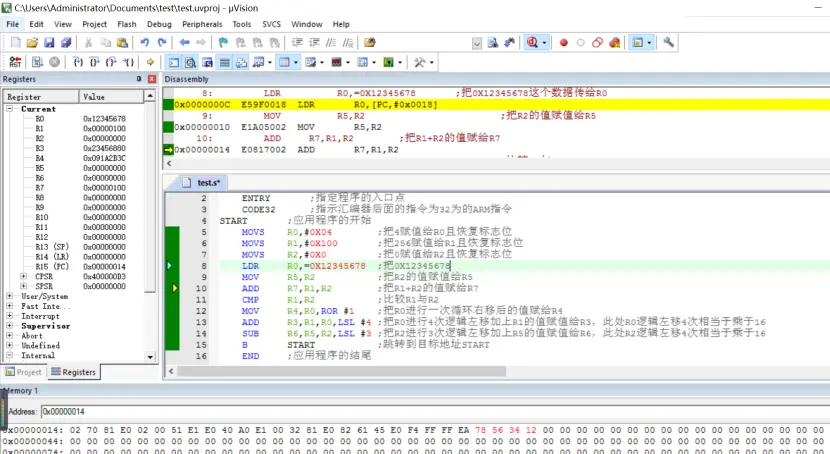Disable all breakpoints
Viewport: 830px width, 454px height.
[598, 42]
